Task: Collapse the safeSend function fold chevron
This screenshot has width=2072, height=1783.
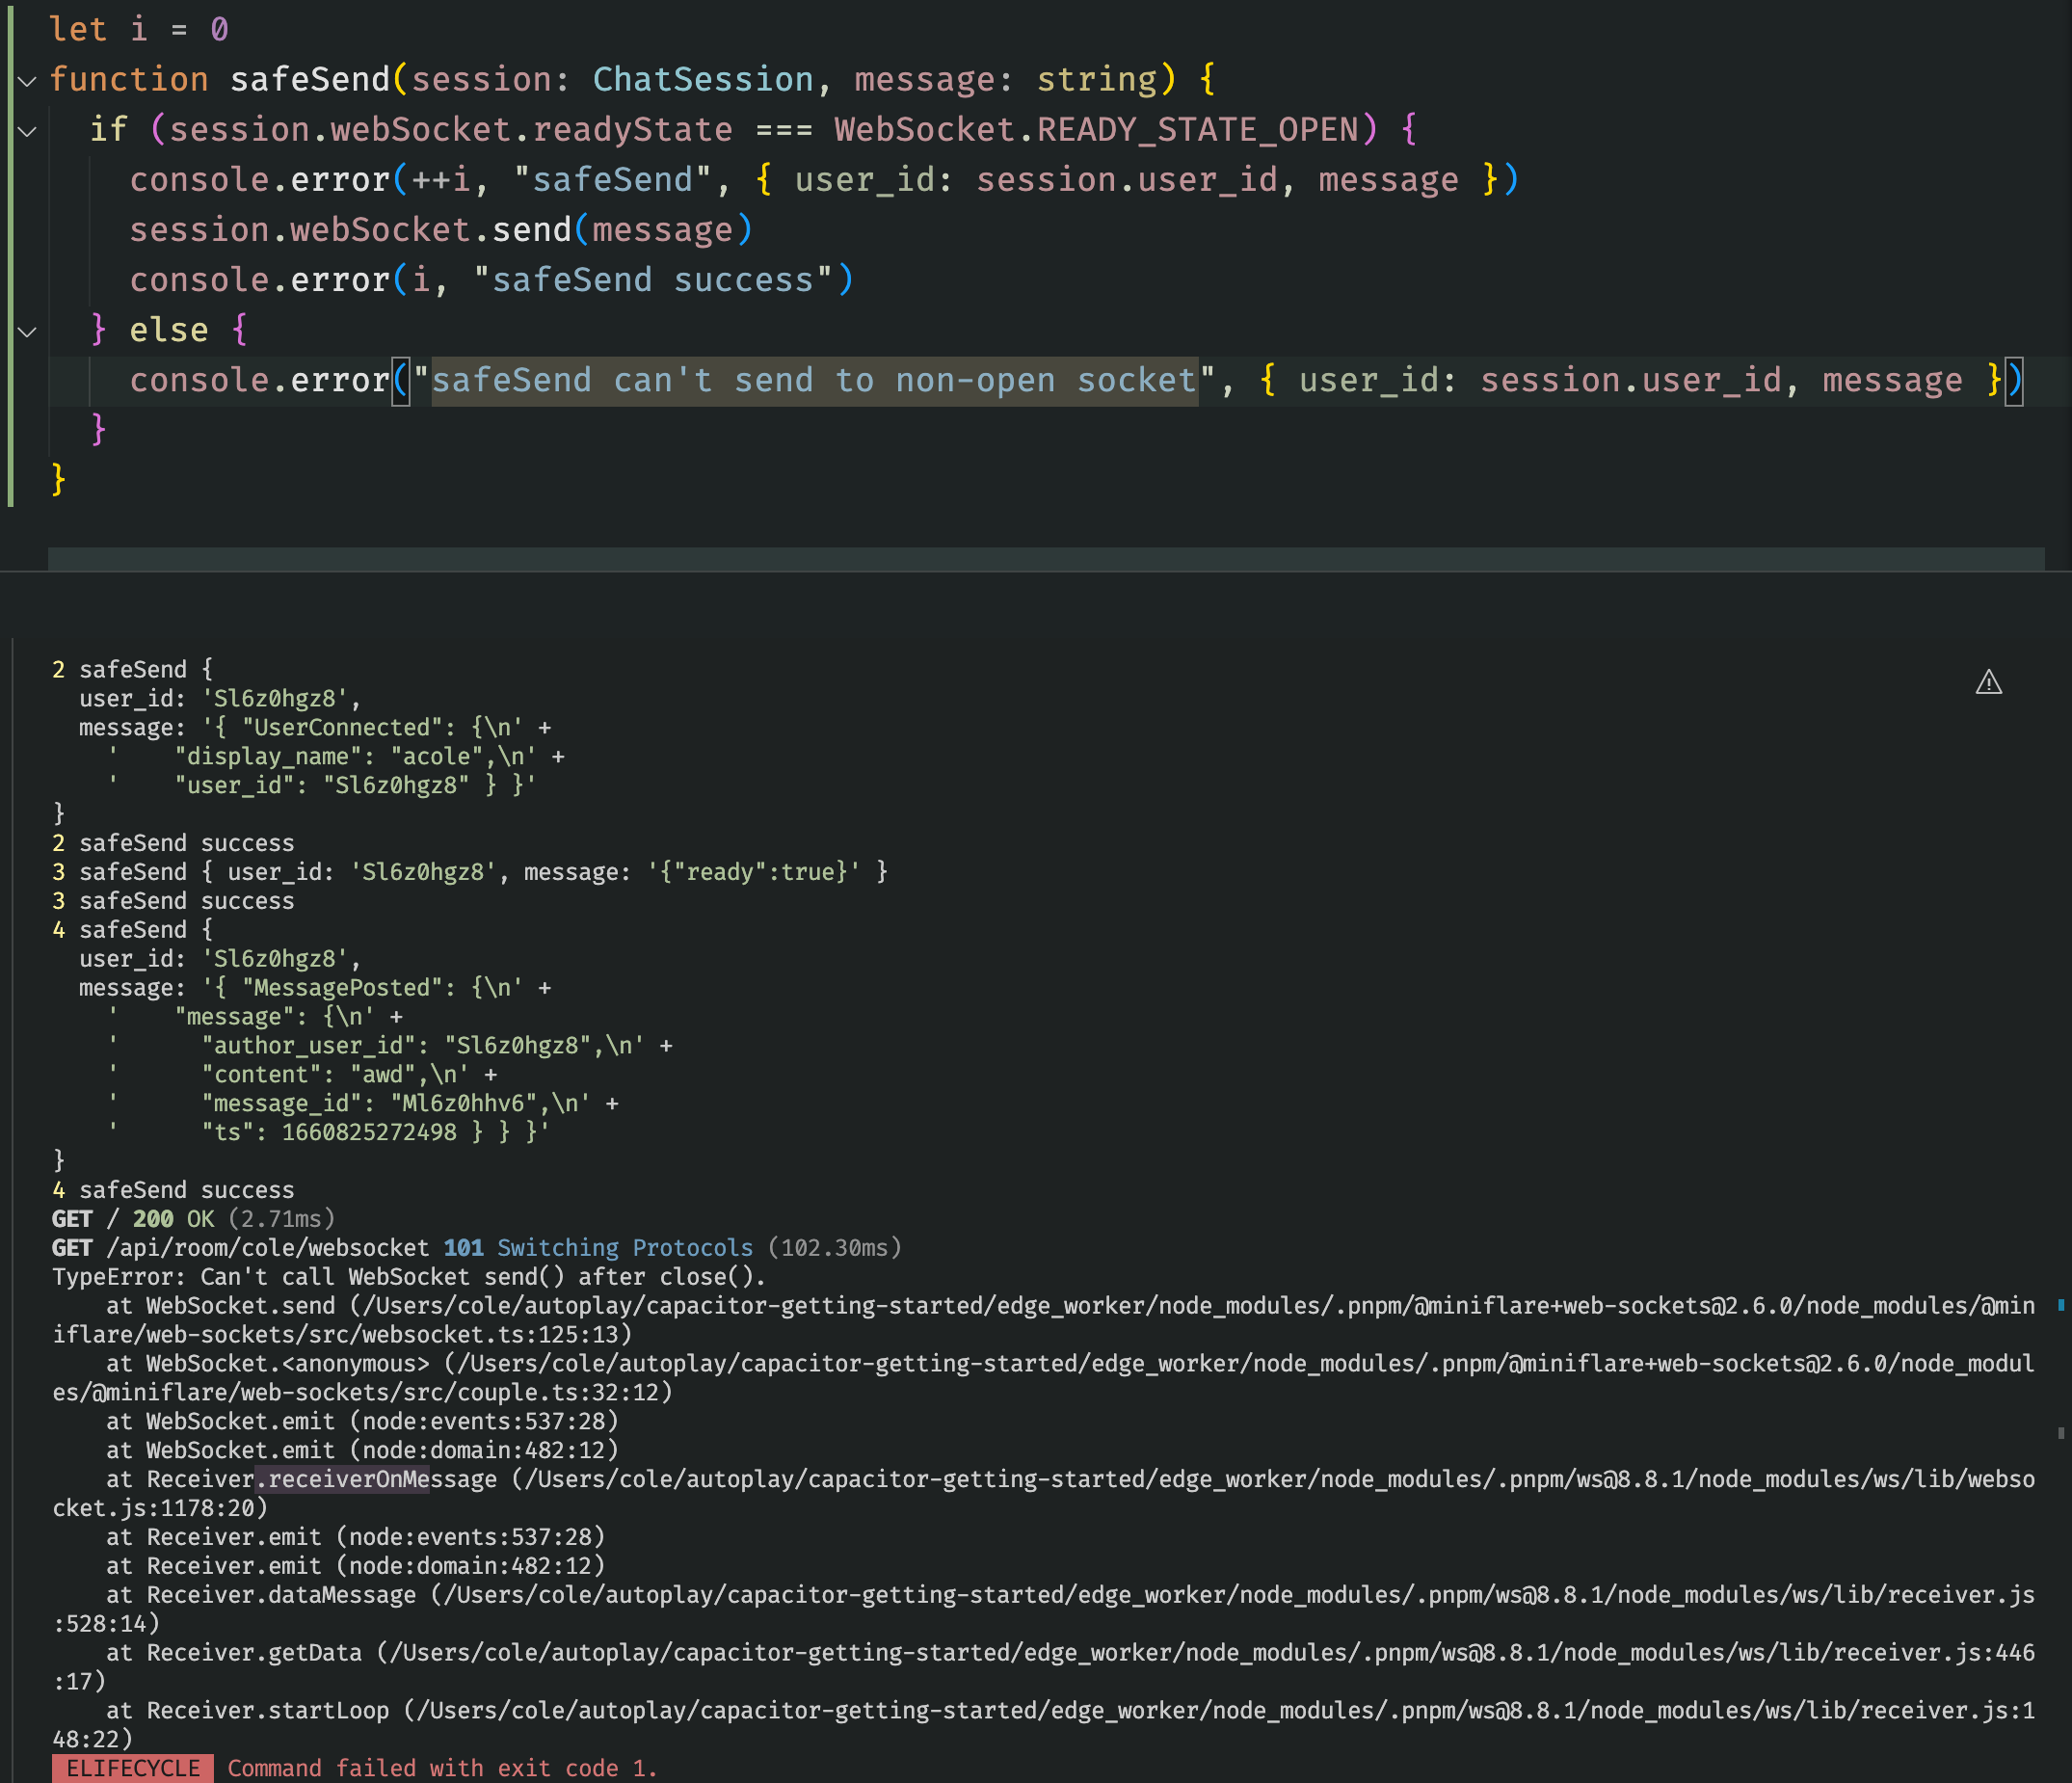Action: pos(28,81)
